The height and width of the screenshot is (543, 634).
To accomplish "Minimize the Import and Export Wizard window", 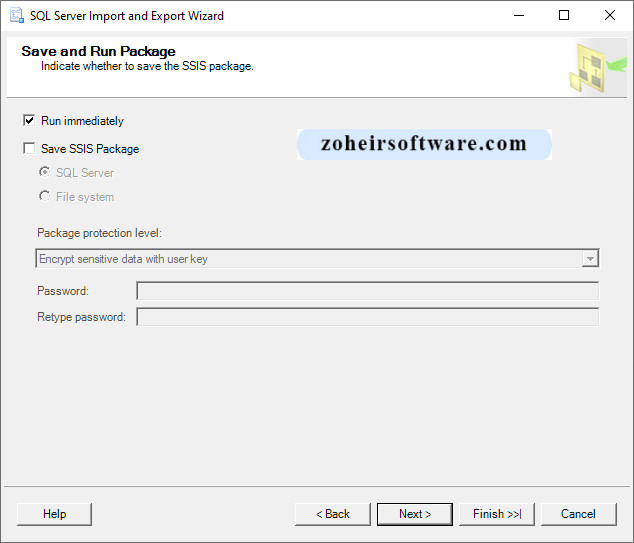I will (518, 16).
